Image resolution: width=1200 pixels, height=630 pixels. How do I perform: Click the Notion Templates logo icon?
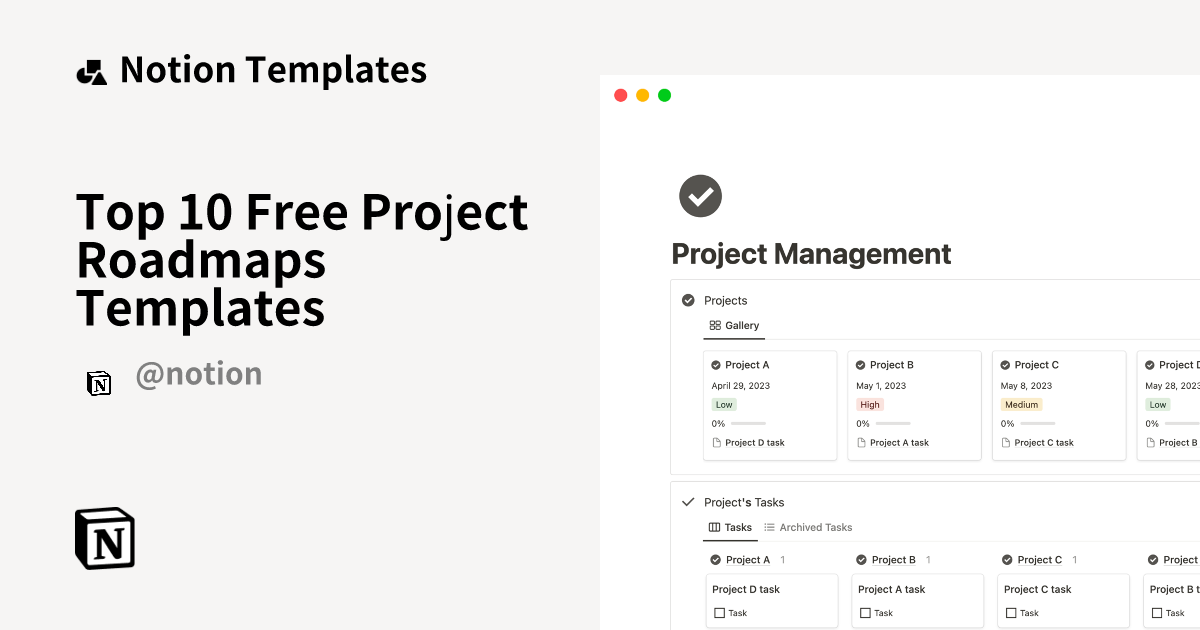coord(91,69)
